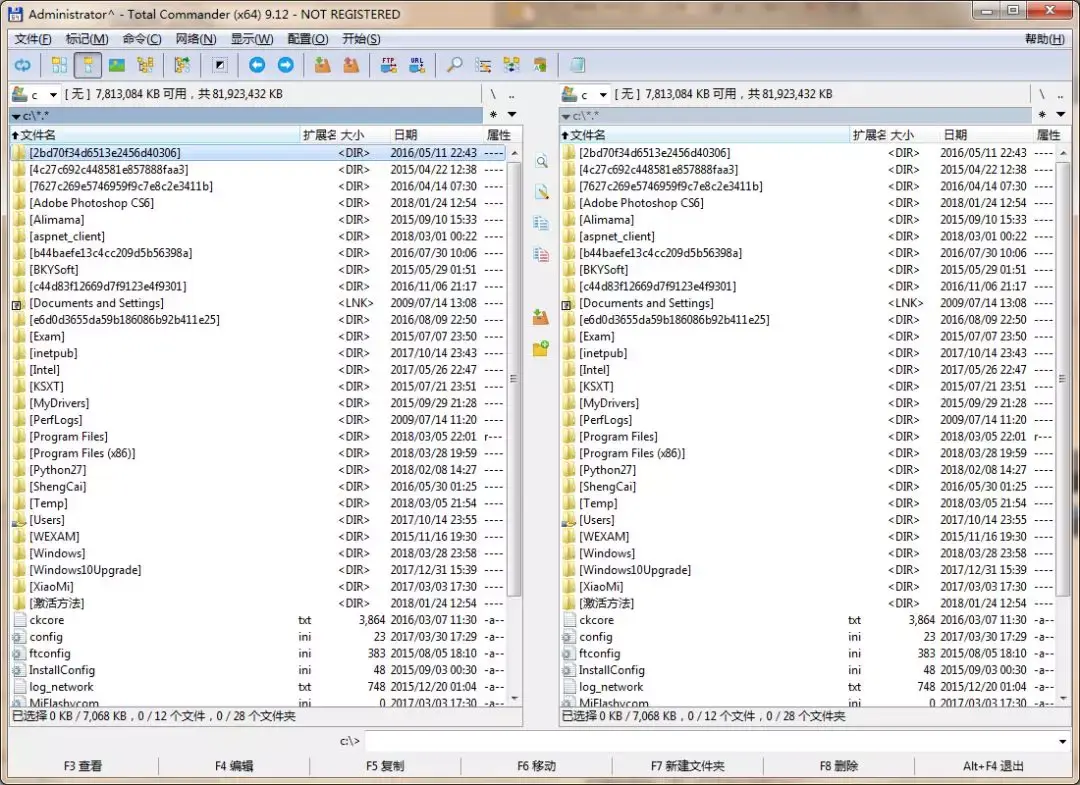This screenshot has height=785, width=1080.
Task: Open the 命令(C) menu
Action: (142, 39)
